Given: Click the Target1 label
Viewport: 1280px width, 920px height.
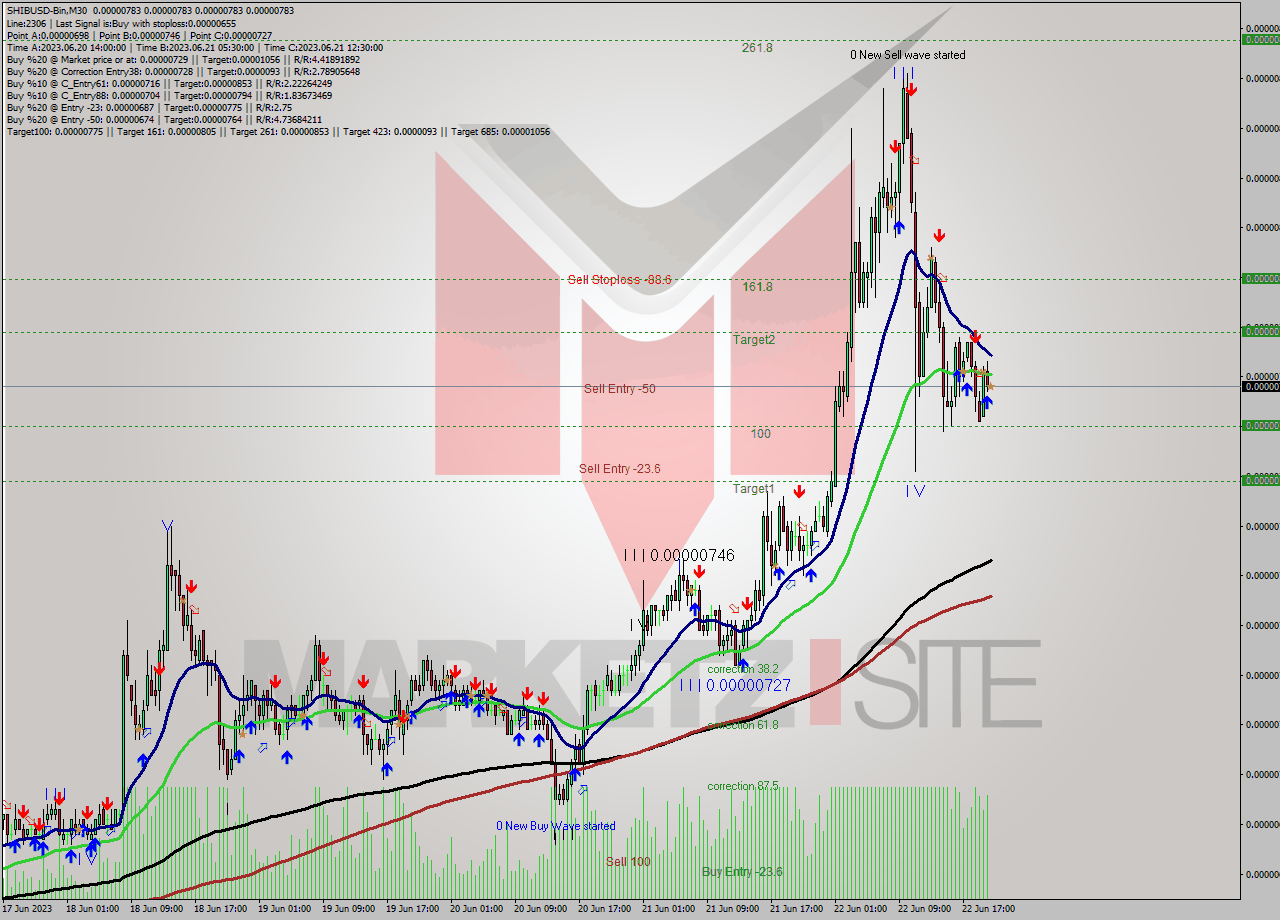Looking at the screenshot, I should pyautogui.click(x=754, y=489).
